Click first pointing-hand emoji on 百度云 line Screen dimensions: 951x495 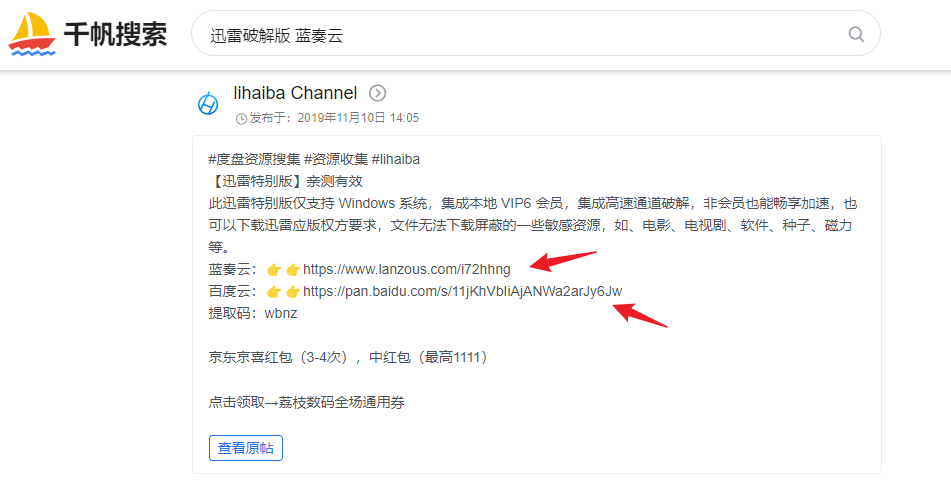pos(274,292)
